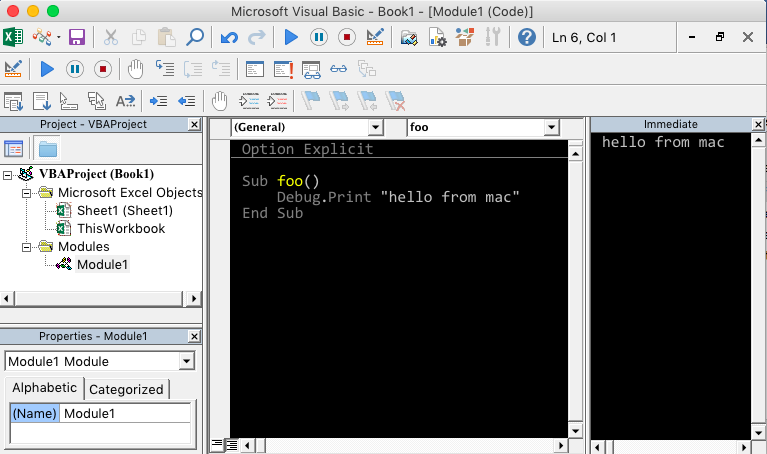Jump to Next Bookmark flag icon

pos(339,101)
